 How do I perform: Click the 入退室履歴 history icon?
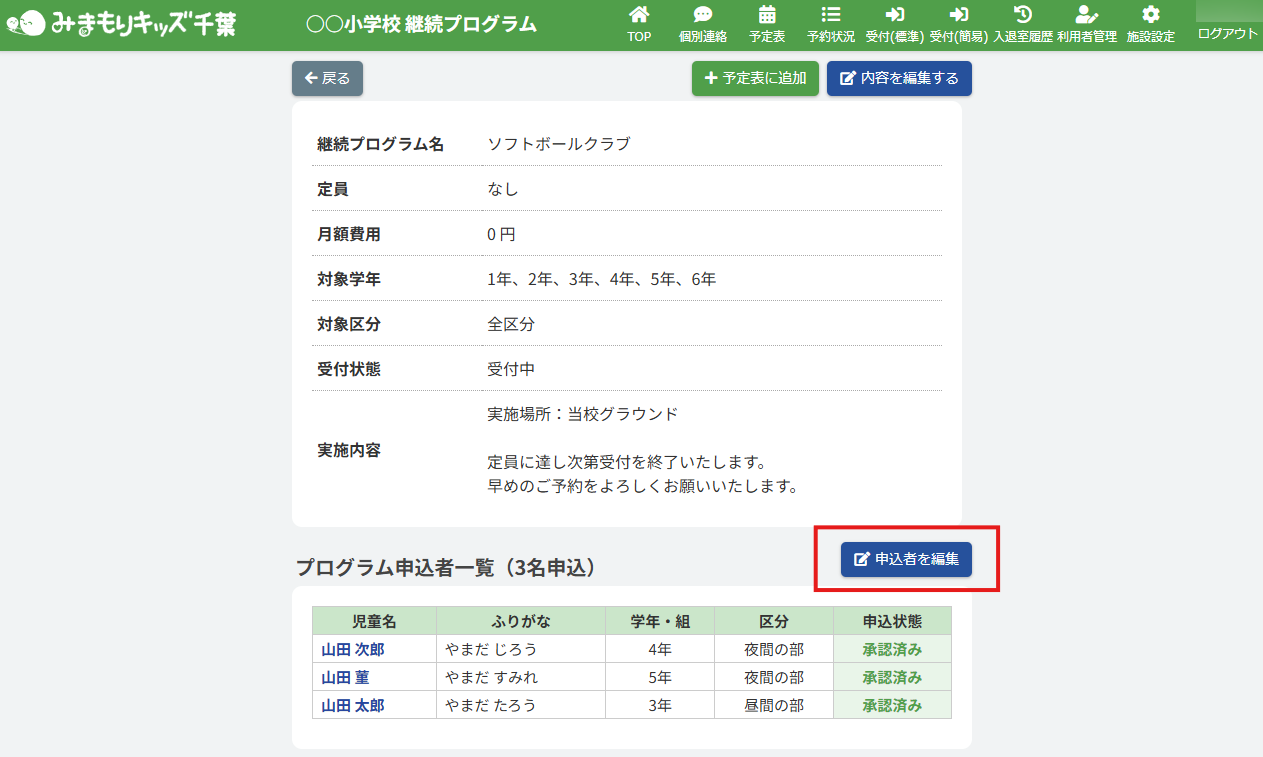pos(1022,15)
